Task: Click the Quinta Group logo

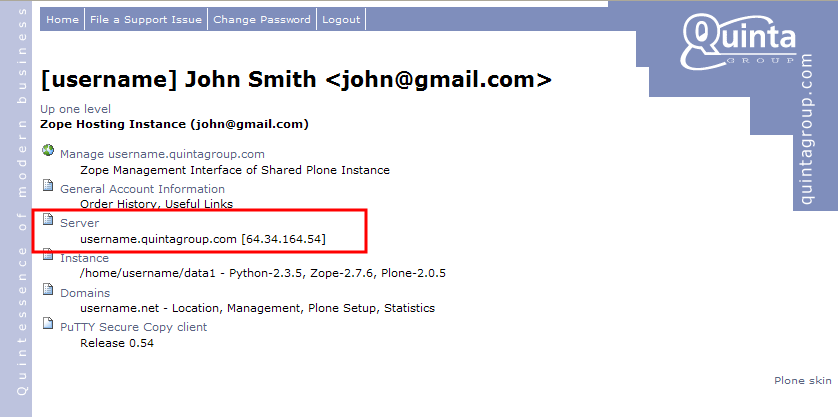Action: (x=739, y=40)
